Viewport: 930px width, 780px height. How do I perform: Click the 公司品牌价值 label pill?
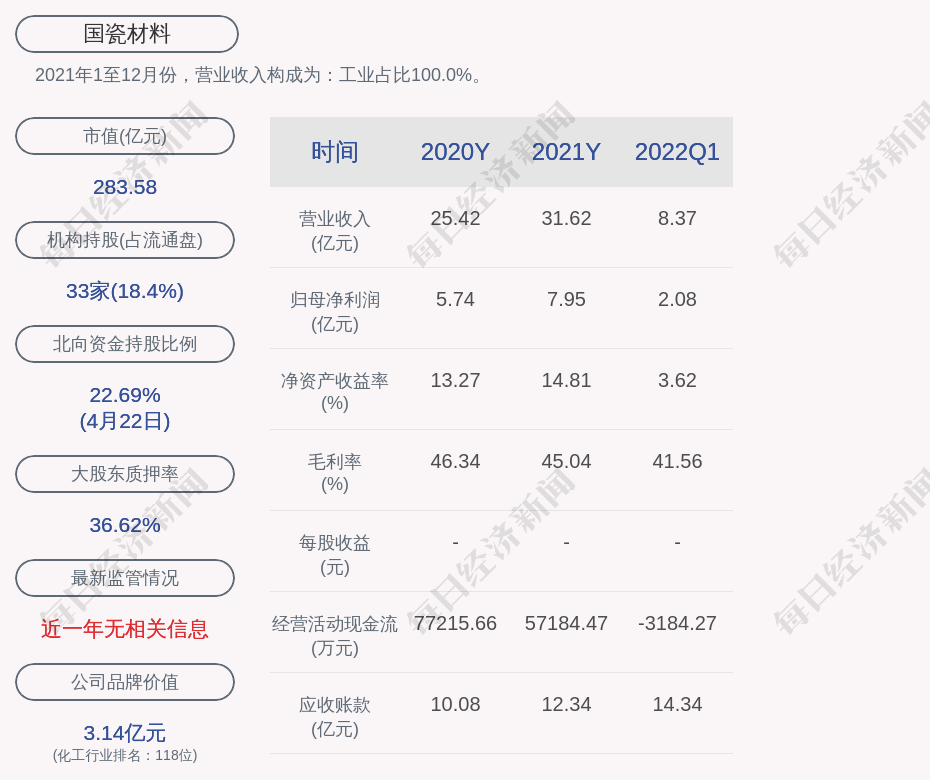point(125,682)
